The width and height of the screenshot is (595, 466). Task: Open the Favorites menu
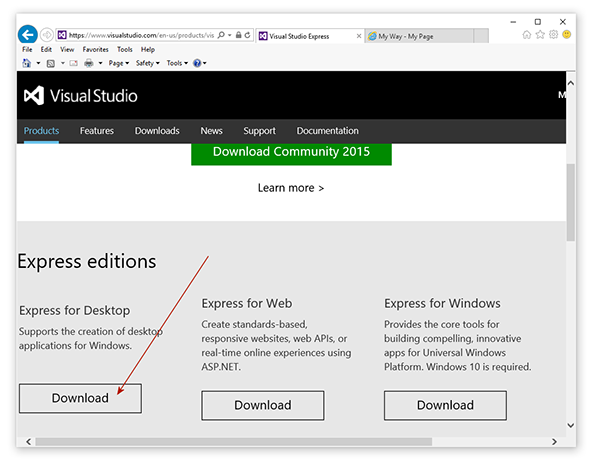click(96, 49)
